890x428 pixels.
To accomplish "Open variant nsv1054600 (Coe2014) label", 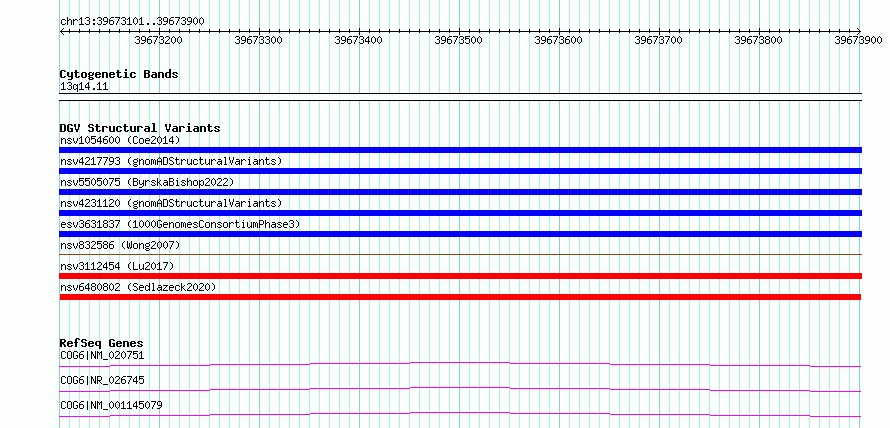I will (x=120, y=140).
